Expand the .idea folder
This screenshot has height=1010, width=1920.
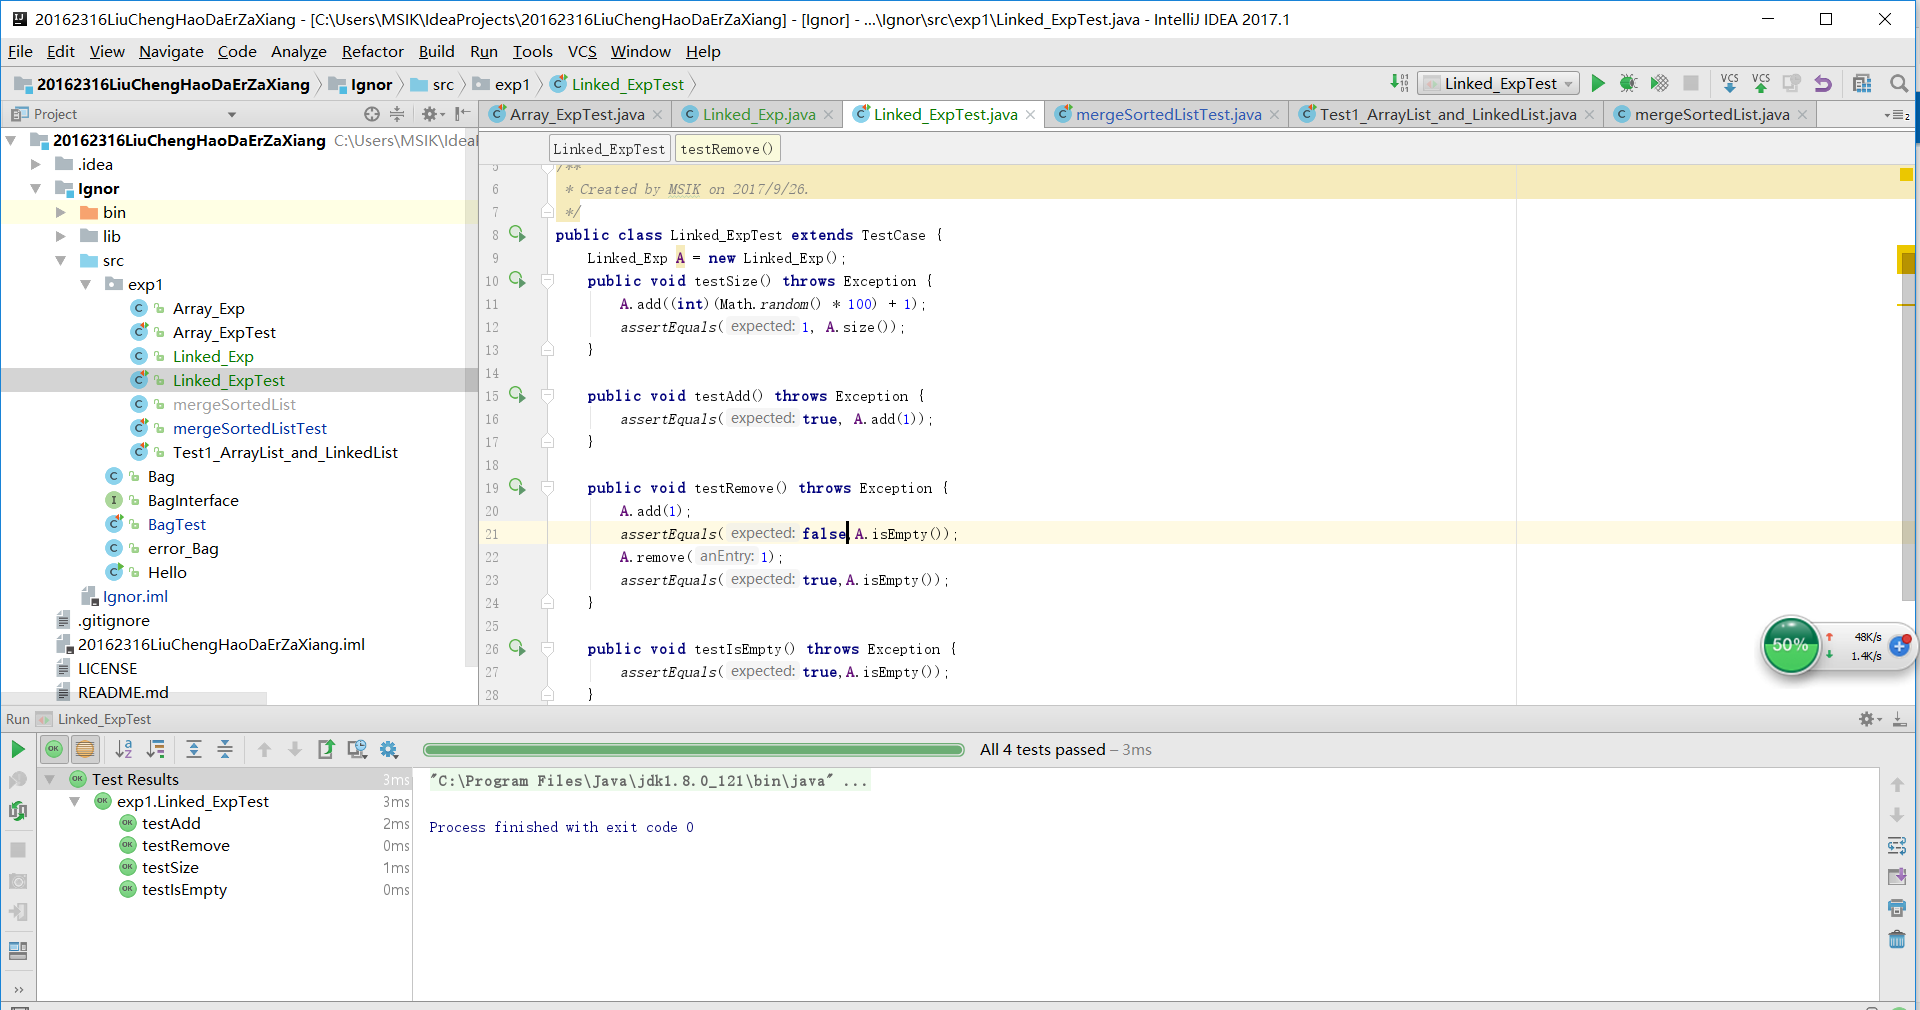[36, 164]
